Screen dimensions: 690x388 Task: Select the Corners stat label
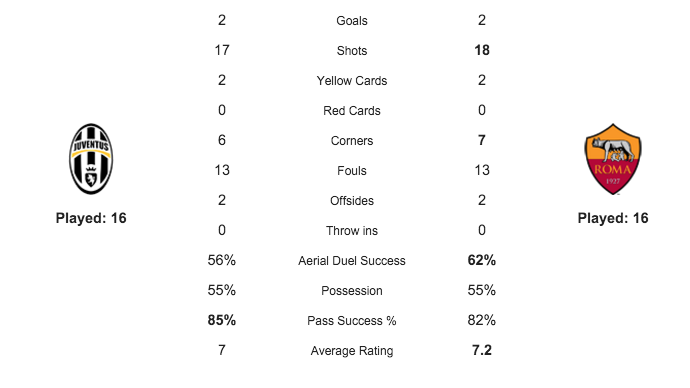(352, 140)
